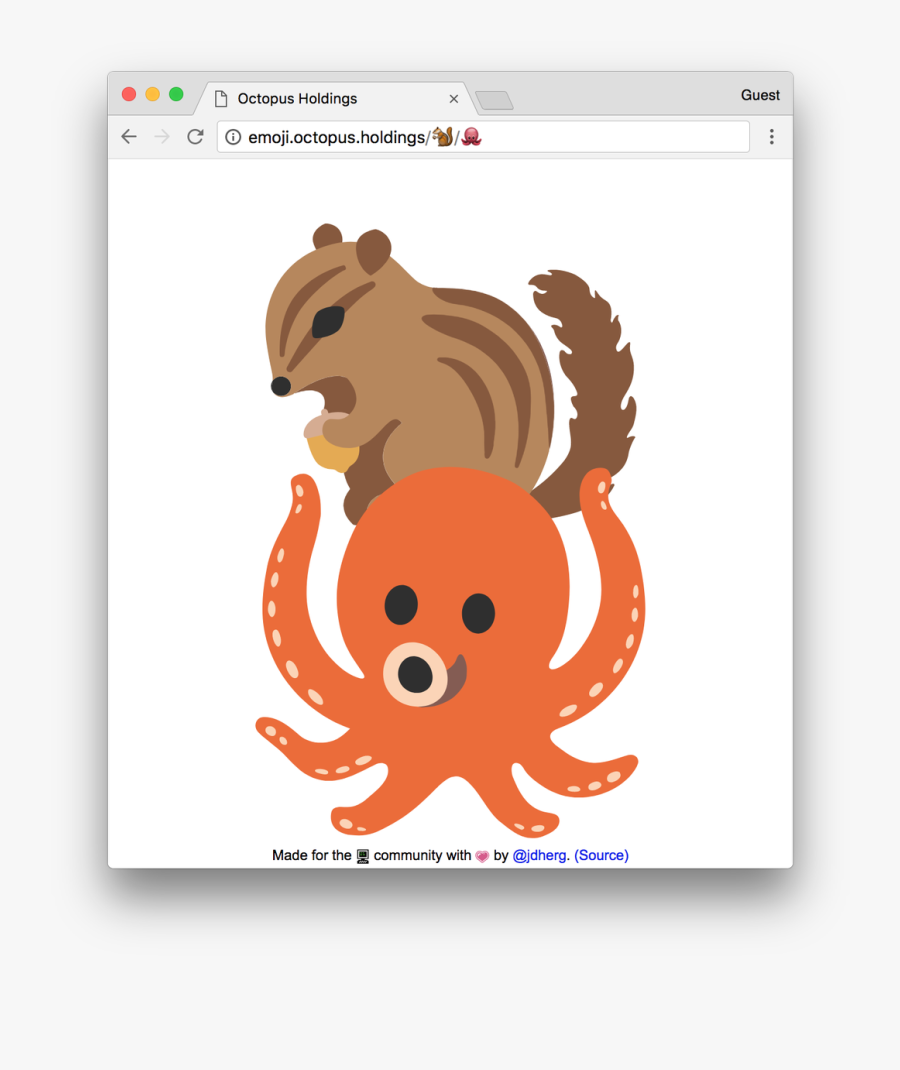Close the Octopus Holdings tab
The height and width of the screenshot is (1070, 900).
[453, 98]
